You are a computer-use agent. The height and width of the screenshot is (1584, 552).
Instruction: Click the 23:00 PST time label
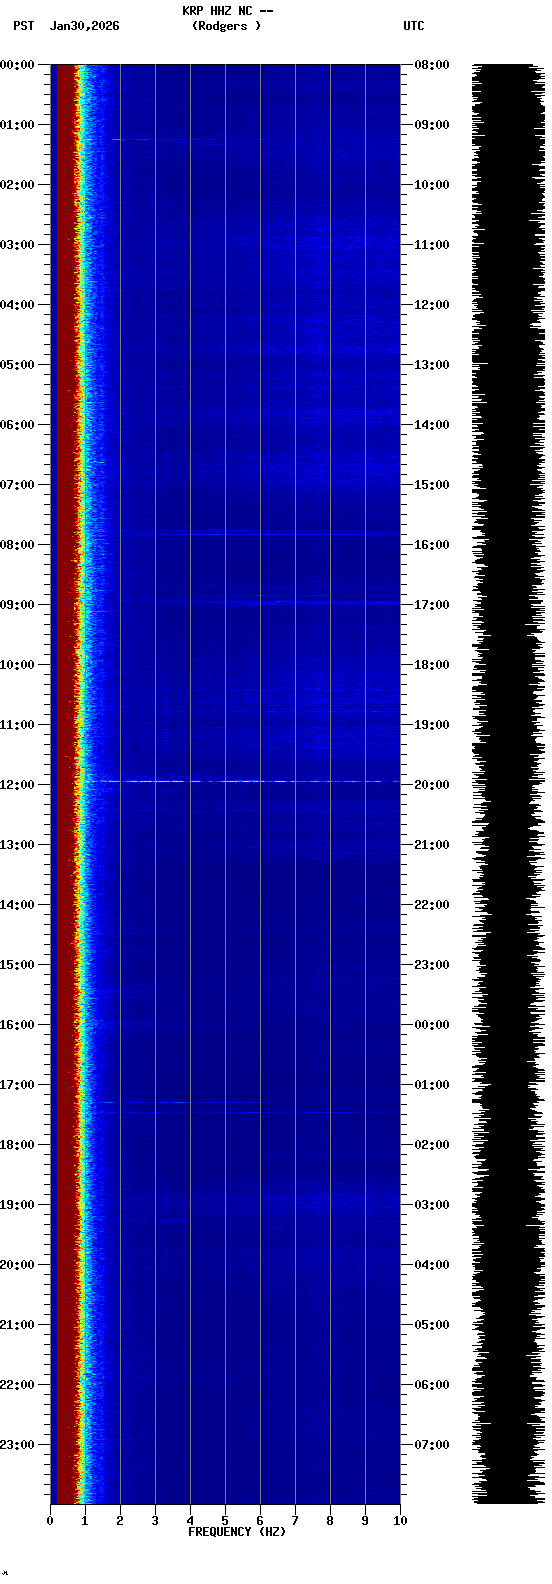pos(18,1445)
